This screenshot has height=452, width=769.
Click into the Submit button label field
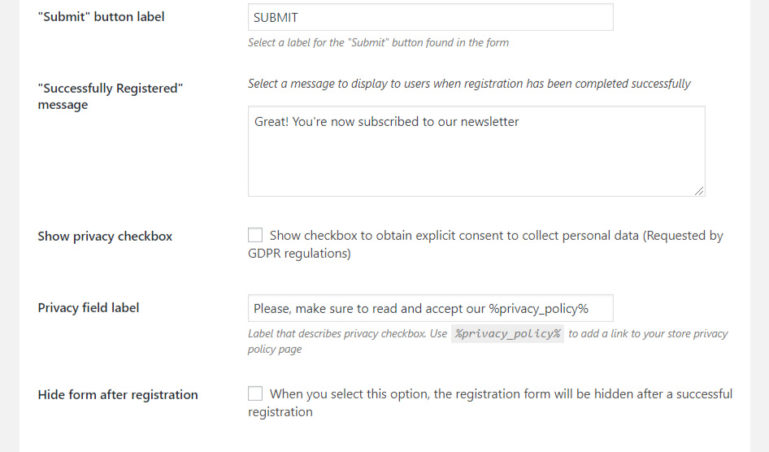click(430, 17)
